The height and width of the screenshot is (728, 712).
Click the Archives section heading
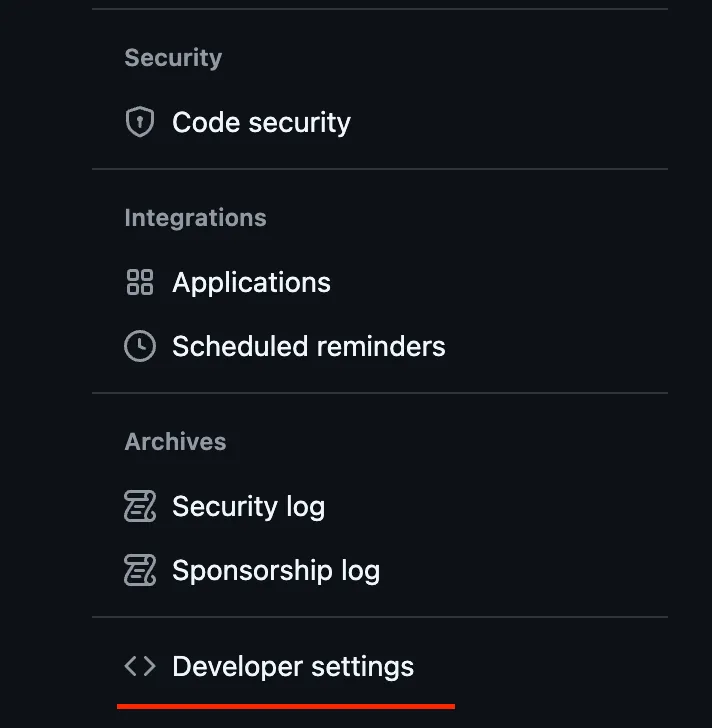[175, 442]
